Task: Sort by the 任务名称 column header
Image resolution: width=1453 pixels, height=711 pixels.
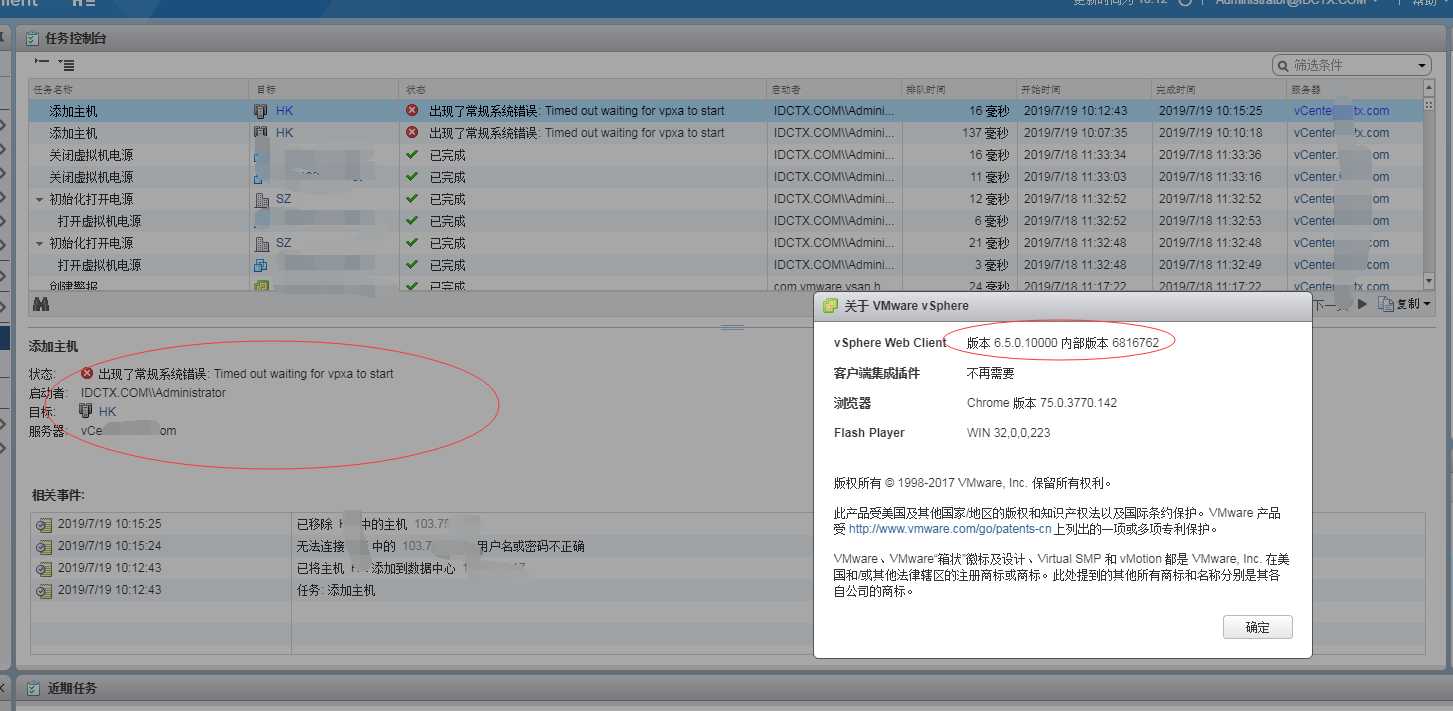Action: coord(139,89)
